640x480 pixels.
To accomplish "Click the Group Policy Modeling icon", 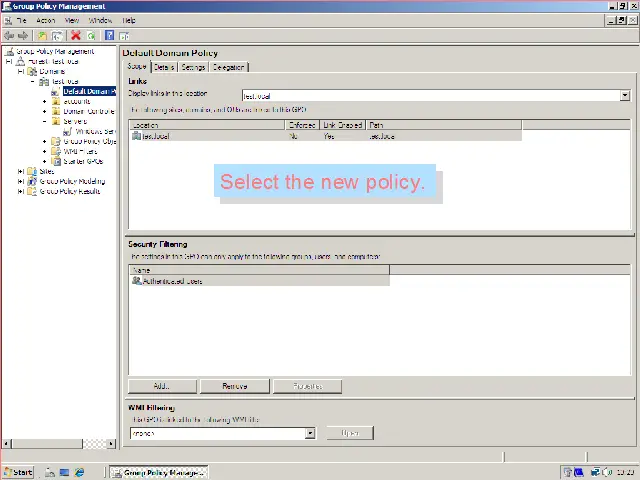I will click(32, 181).
